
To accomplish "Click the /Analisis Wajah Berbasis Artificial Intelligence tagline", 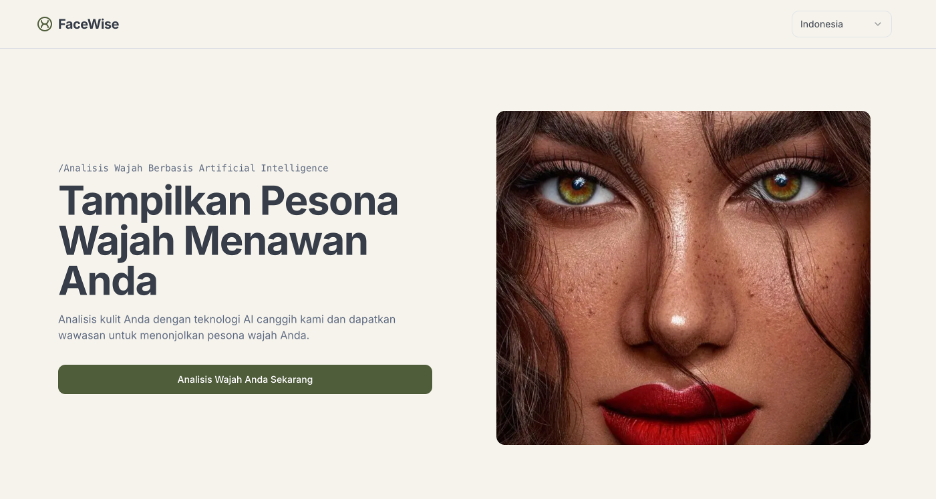I will click(193, 168).
